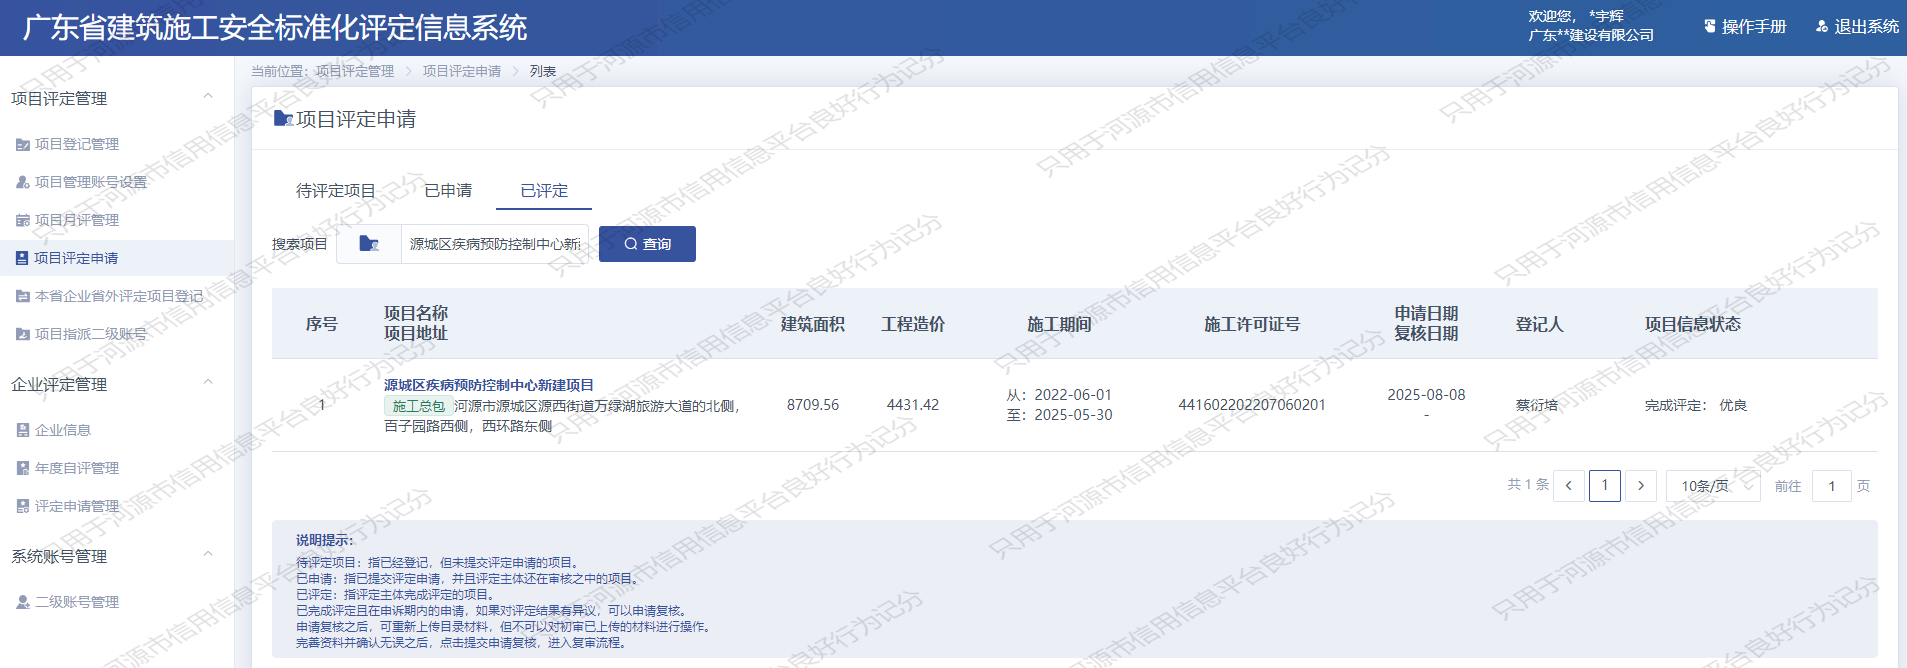The width and height of the screenshot is (1907, 668).
Task: Click the 项目评定申请 sidebar icon
Action: 22,258
